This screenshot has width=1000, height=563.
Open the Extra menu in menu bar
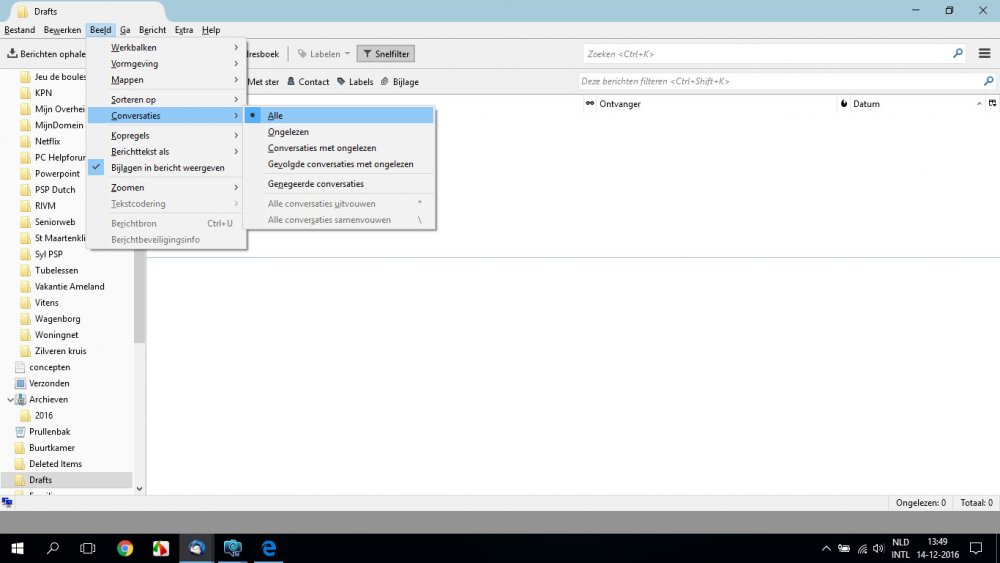pyautogui.click(x=183, y=30)
